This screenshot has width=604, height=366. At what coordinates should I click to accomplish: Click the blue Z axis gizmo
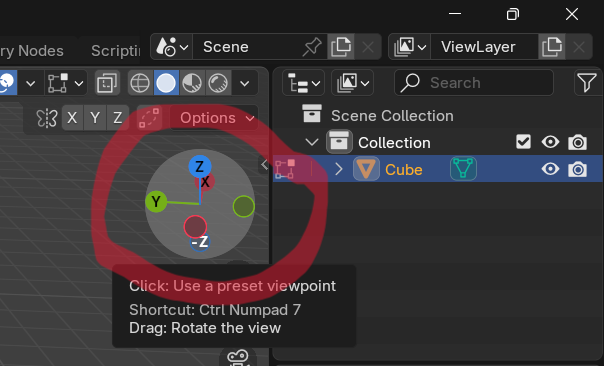click(200, 166)
